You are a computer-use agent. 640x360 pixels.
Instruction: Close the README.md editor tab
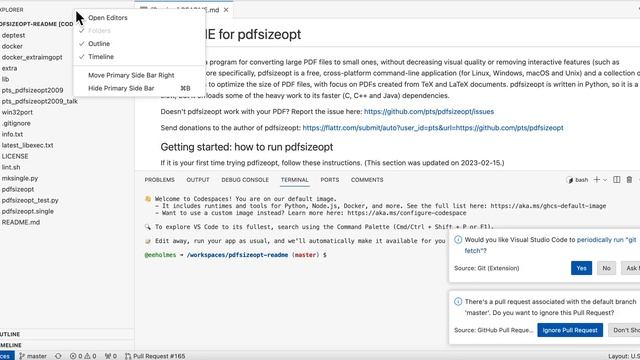[x=226, y=10]
